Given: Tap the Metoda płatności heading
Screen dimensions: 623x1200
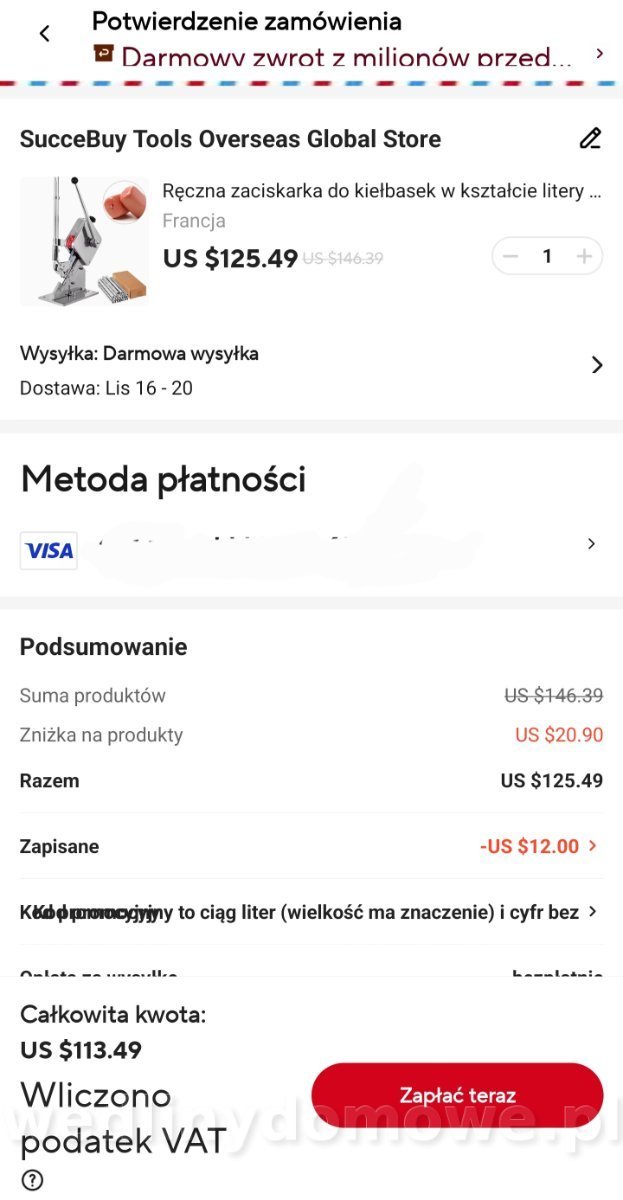Looking at the screenshot, I should [163, 480].
